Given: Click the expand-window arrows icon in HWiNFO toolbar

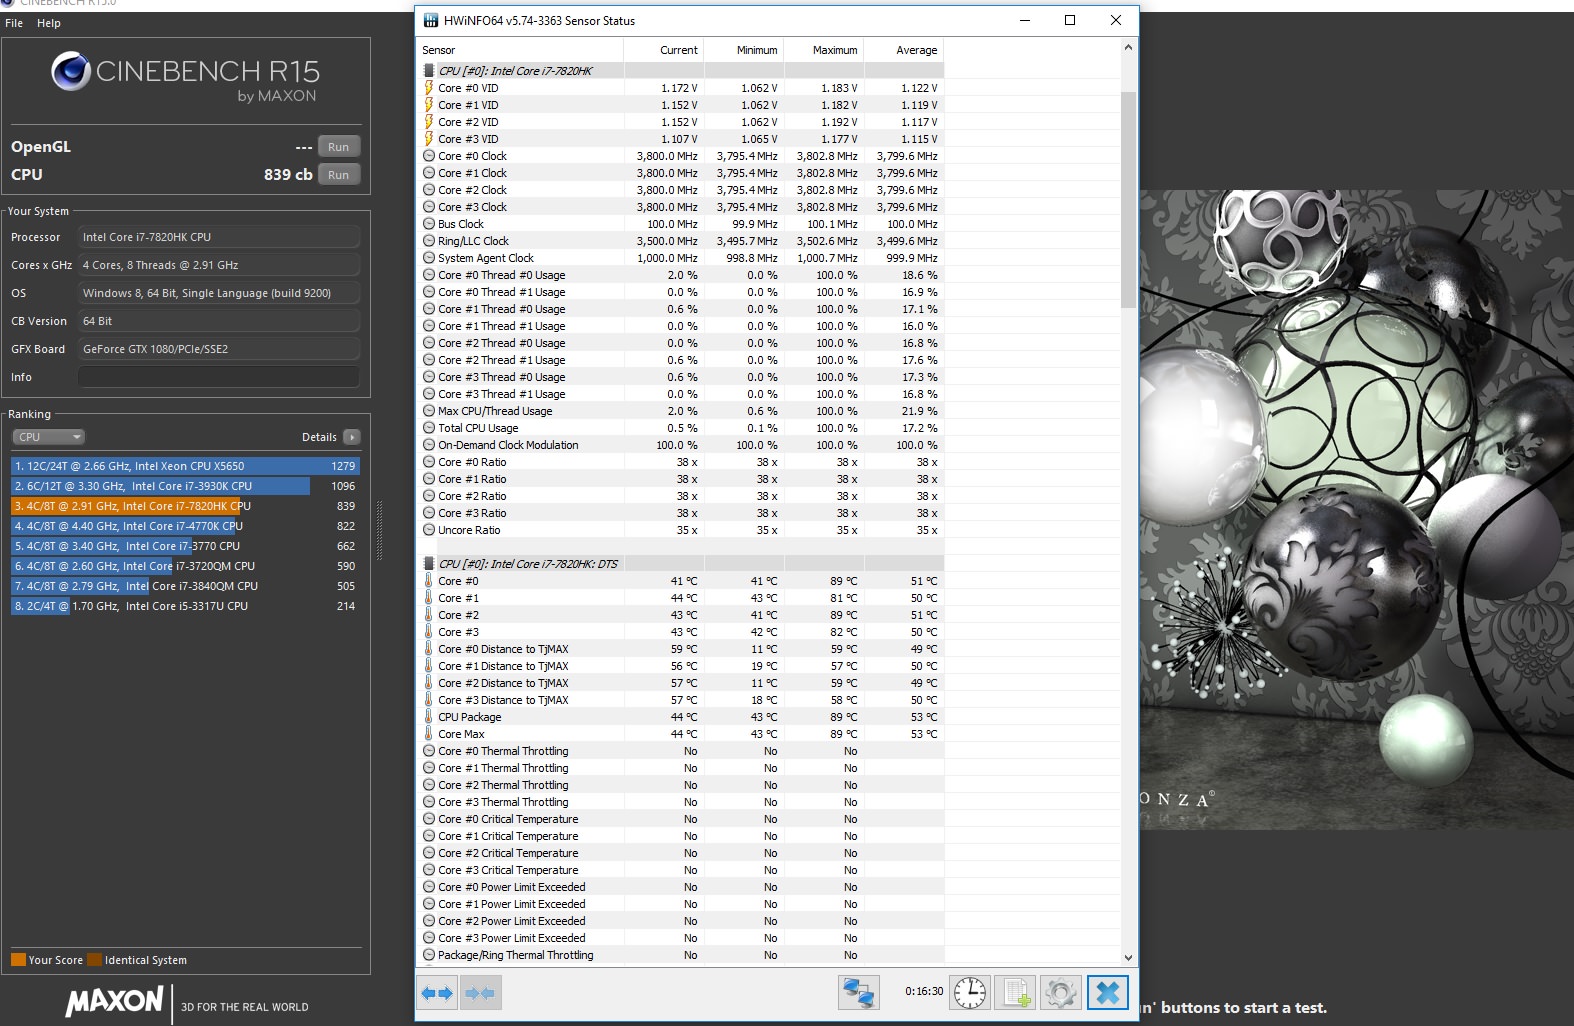Looking at the screenshot, I should (x=438, y=993).
